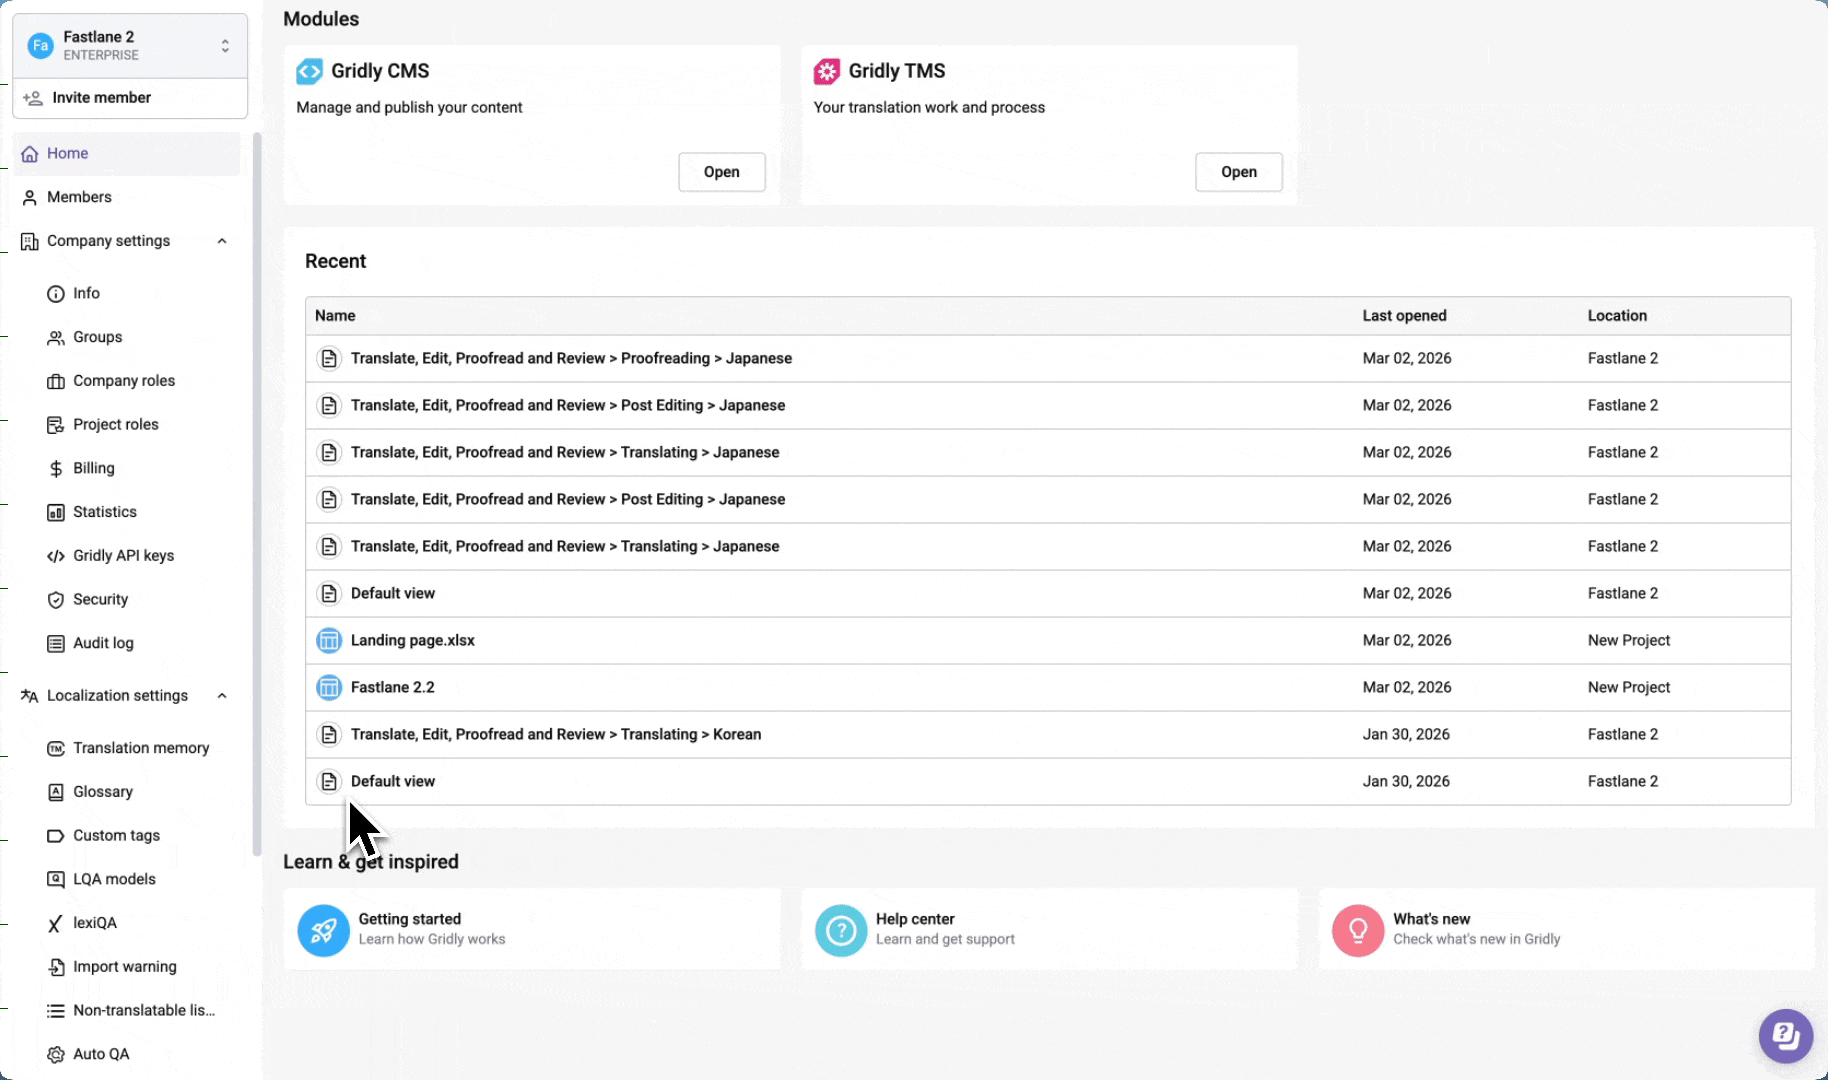1828x1080 pixels.
Task: Click the Getting started rocket icon
Action: [x=323, y=931]
